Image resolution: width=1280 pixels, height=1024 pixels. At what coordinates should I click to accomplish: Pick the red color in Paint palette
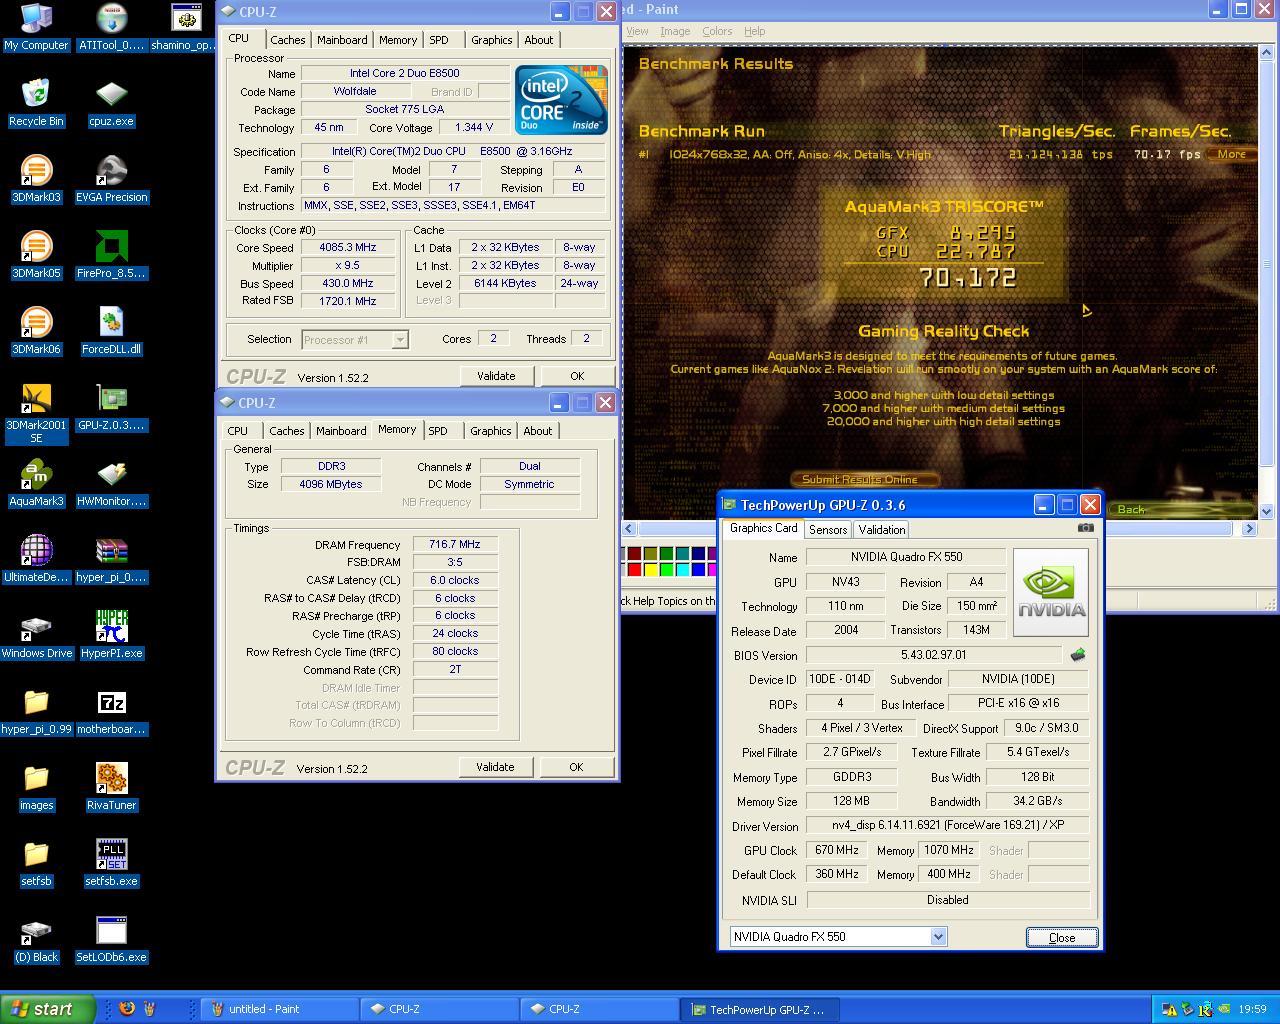(x=634, y=570)
